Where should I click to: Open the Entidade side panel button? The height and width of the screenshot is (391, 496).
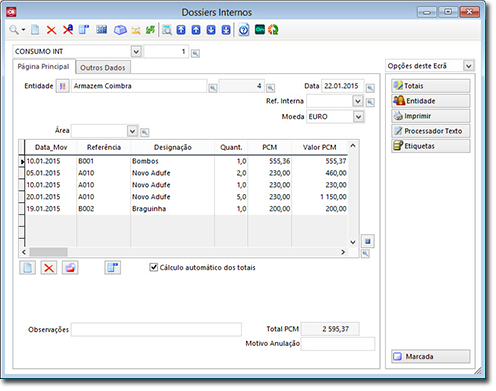click(431, 101)
